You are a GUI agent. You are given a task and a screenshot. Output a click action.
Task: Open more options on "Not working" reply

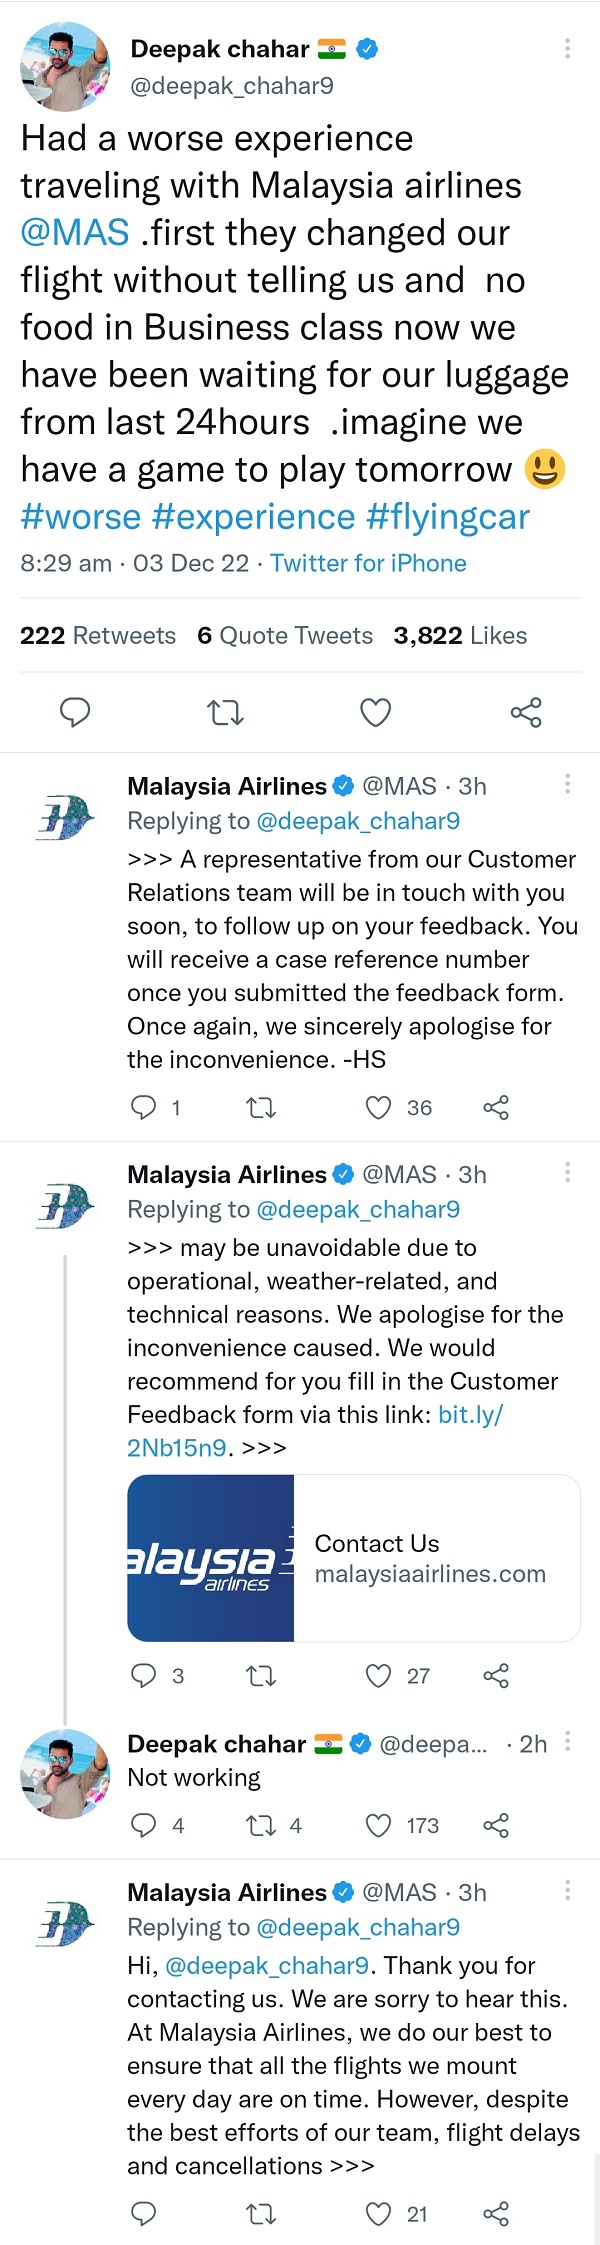click(x=567, y=1741)
